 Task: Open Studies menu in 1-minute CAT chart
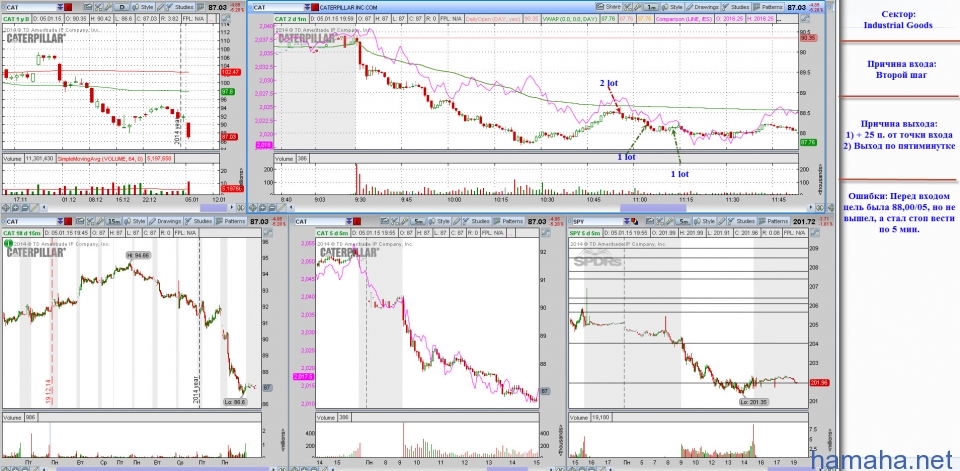[735, 7]
